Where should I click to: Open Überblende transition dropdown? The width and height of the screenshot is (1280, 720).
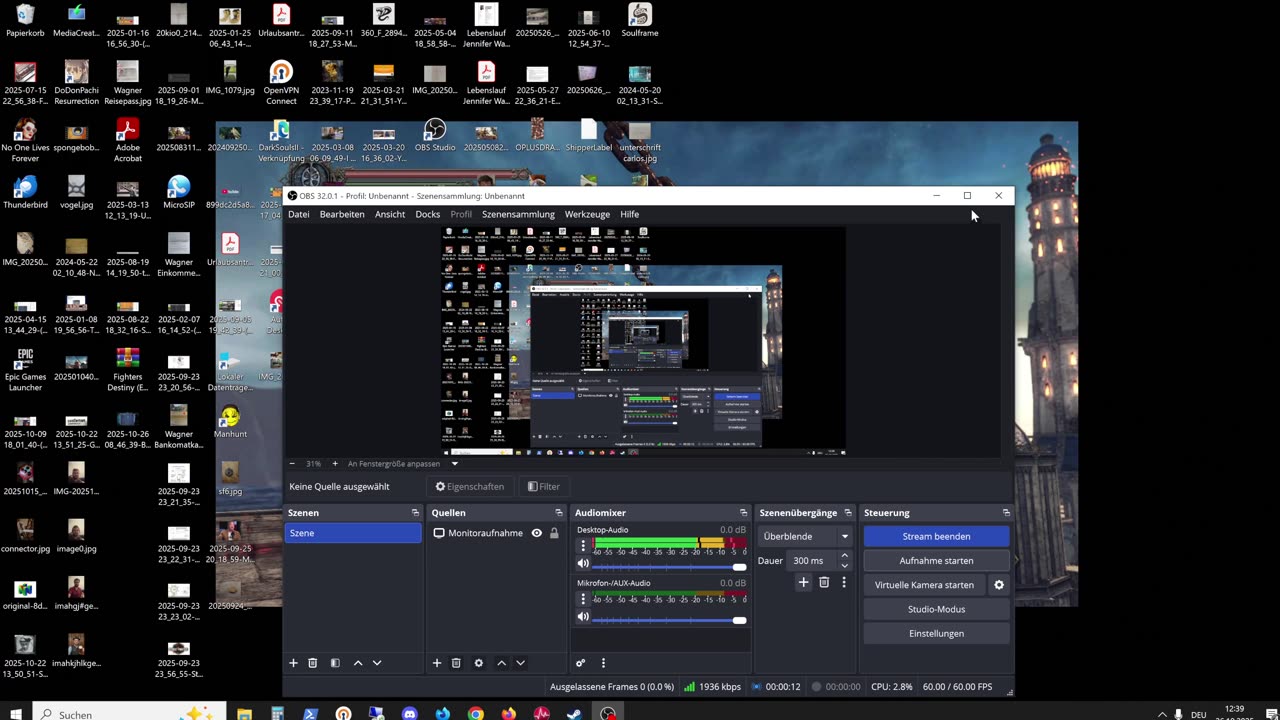pyautogui.click(x=805, y=536)
